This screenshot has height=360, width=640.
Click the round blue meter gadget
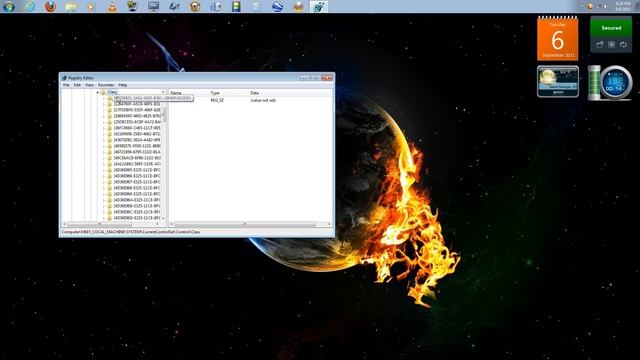(616, 83)
